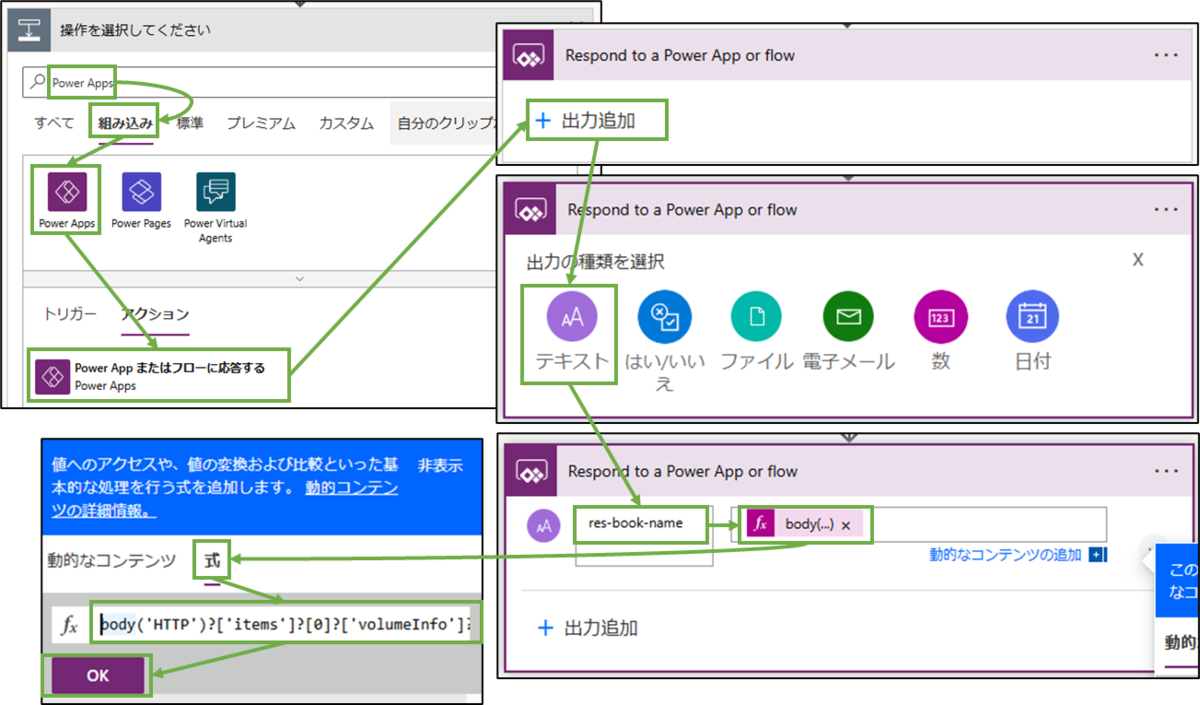Switch to the 動的なコンテンツ tab
Image resolution: width=1200 pixels, height=705 pixels.
click(112, 560)
